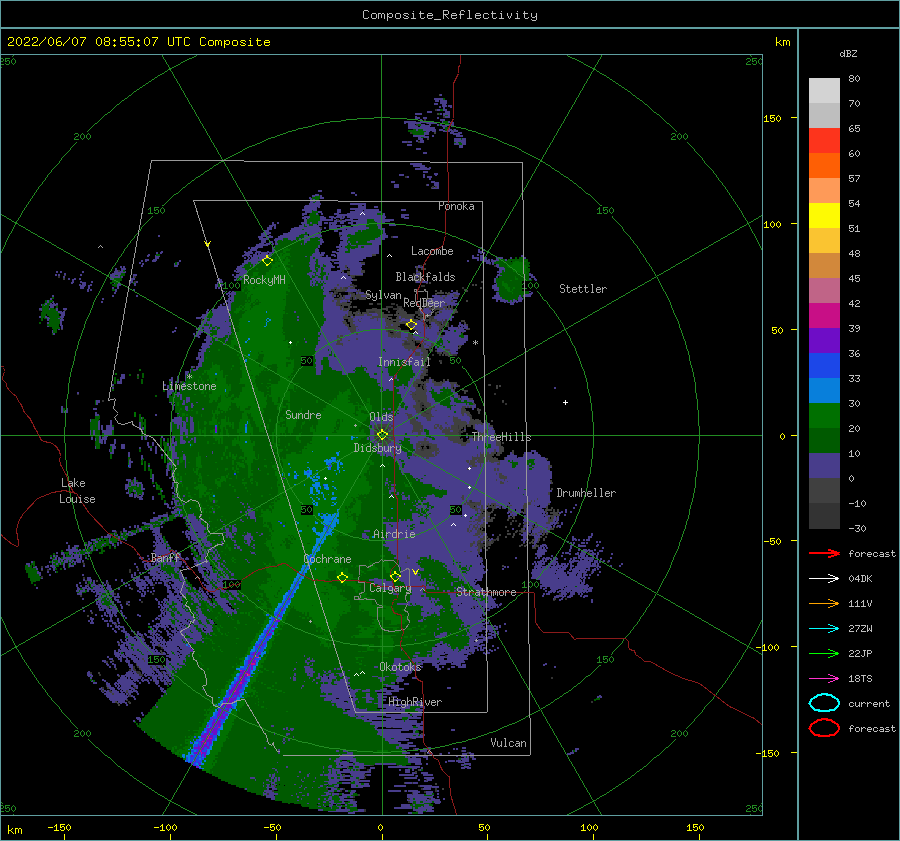Click the Drumheller city label
Screen dimensions: 900x841
[586, 493]
